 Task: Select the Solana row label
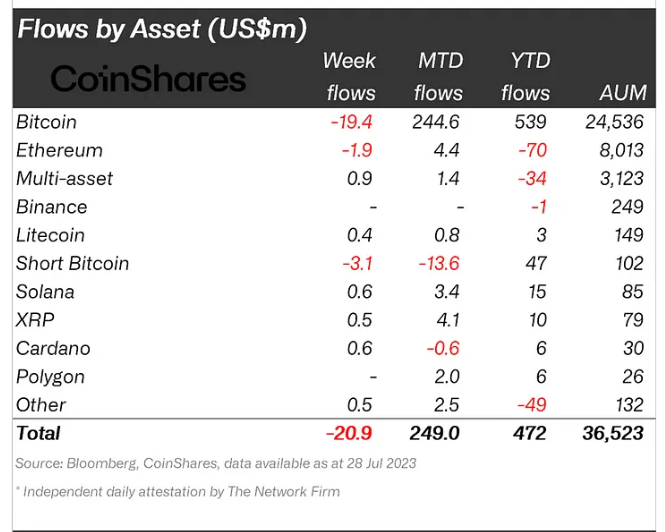[46, 292]
